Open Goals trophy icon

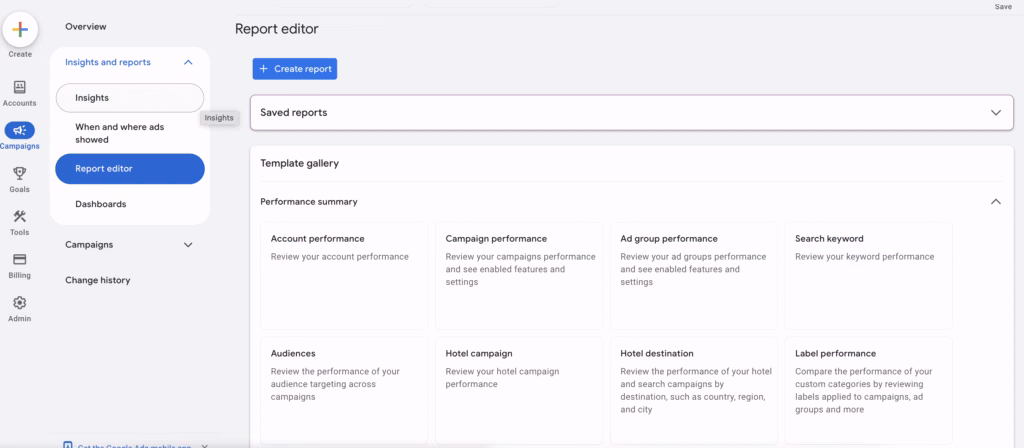[x=20, y=174]
